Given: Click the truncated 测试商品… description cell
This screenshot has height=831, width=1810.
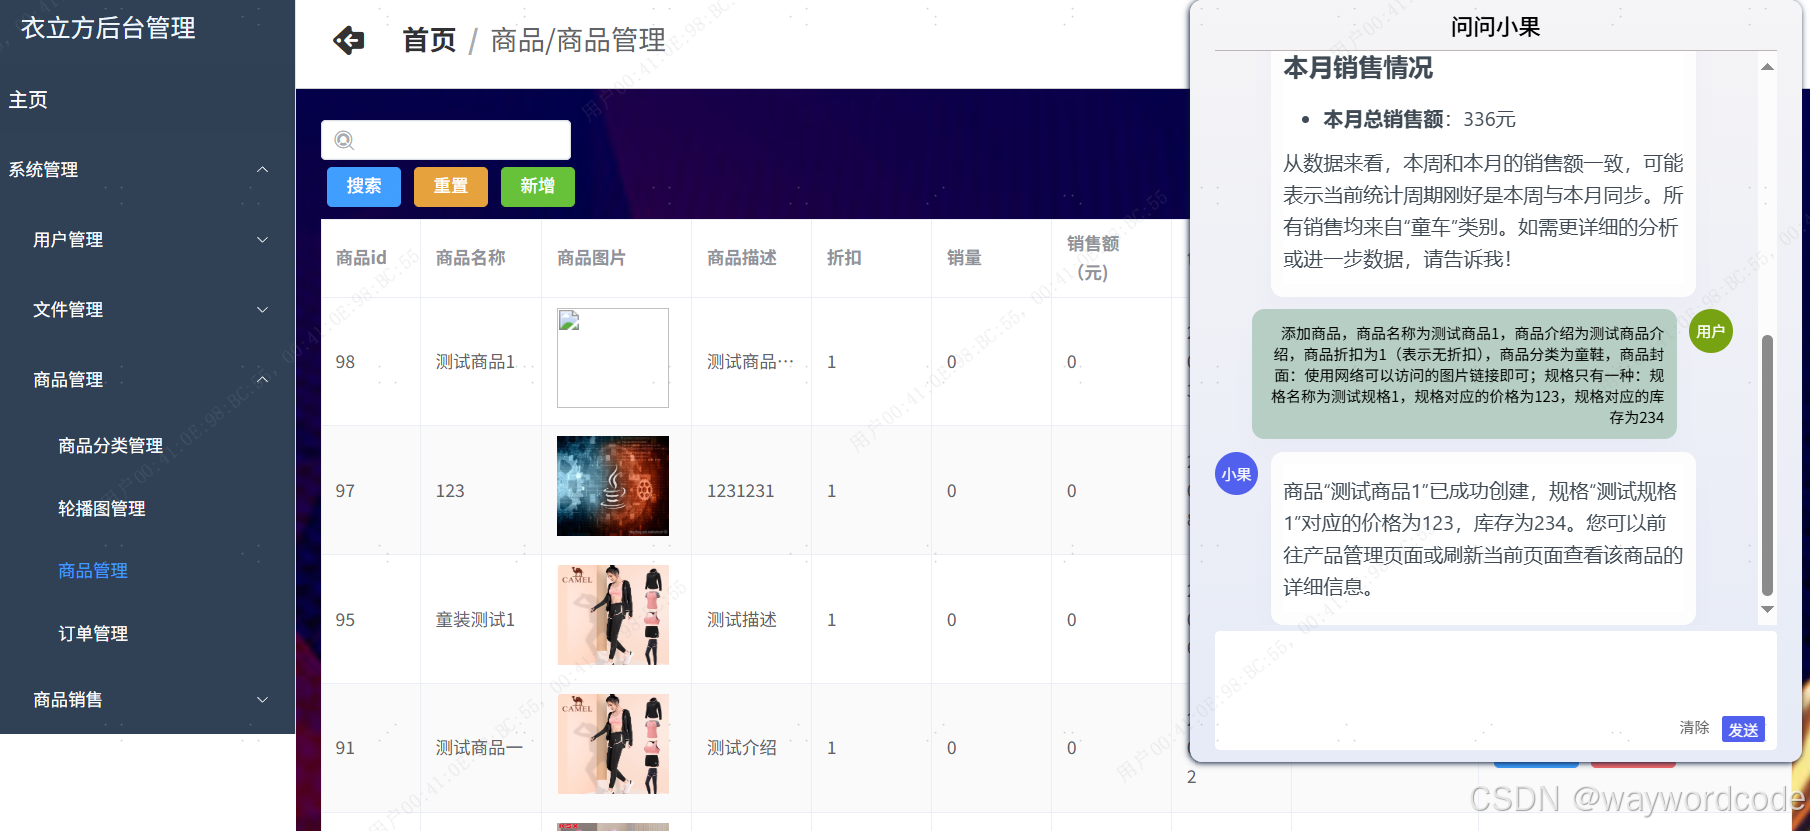Looking at the screenshot, I should 751,362.
